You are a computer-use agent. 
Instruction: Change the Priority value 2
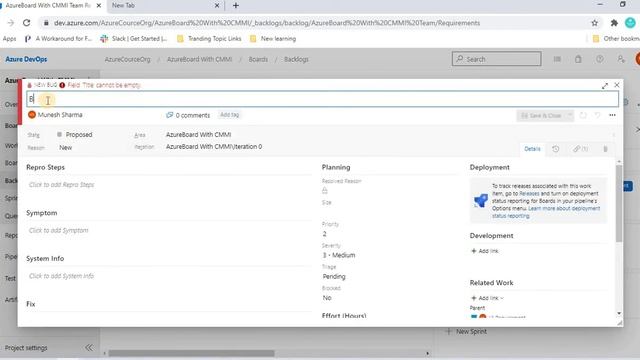[x=324, y=234]
